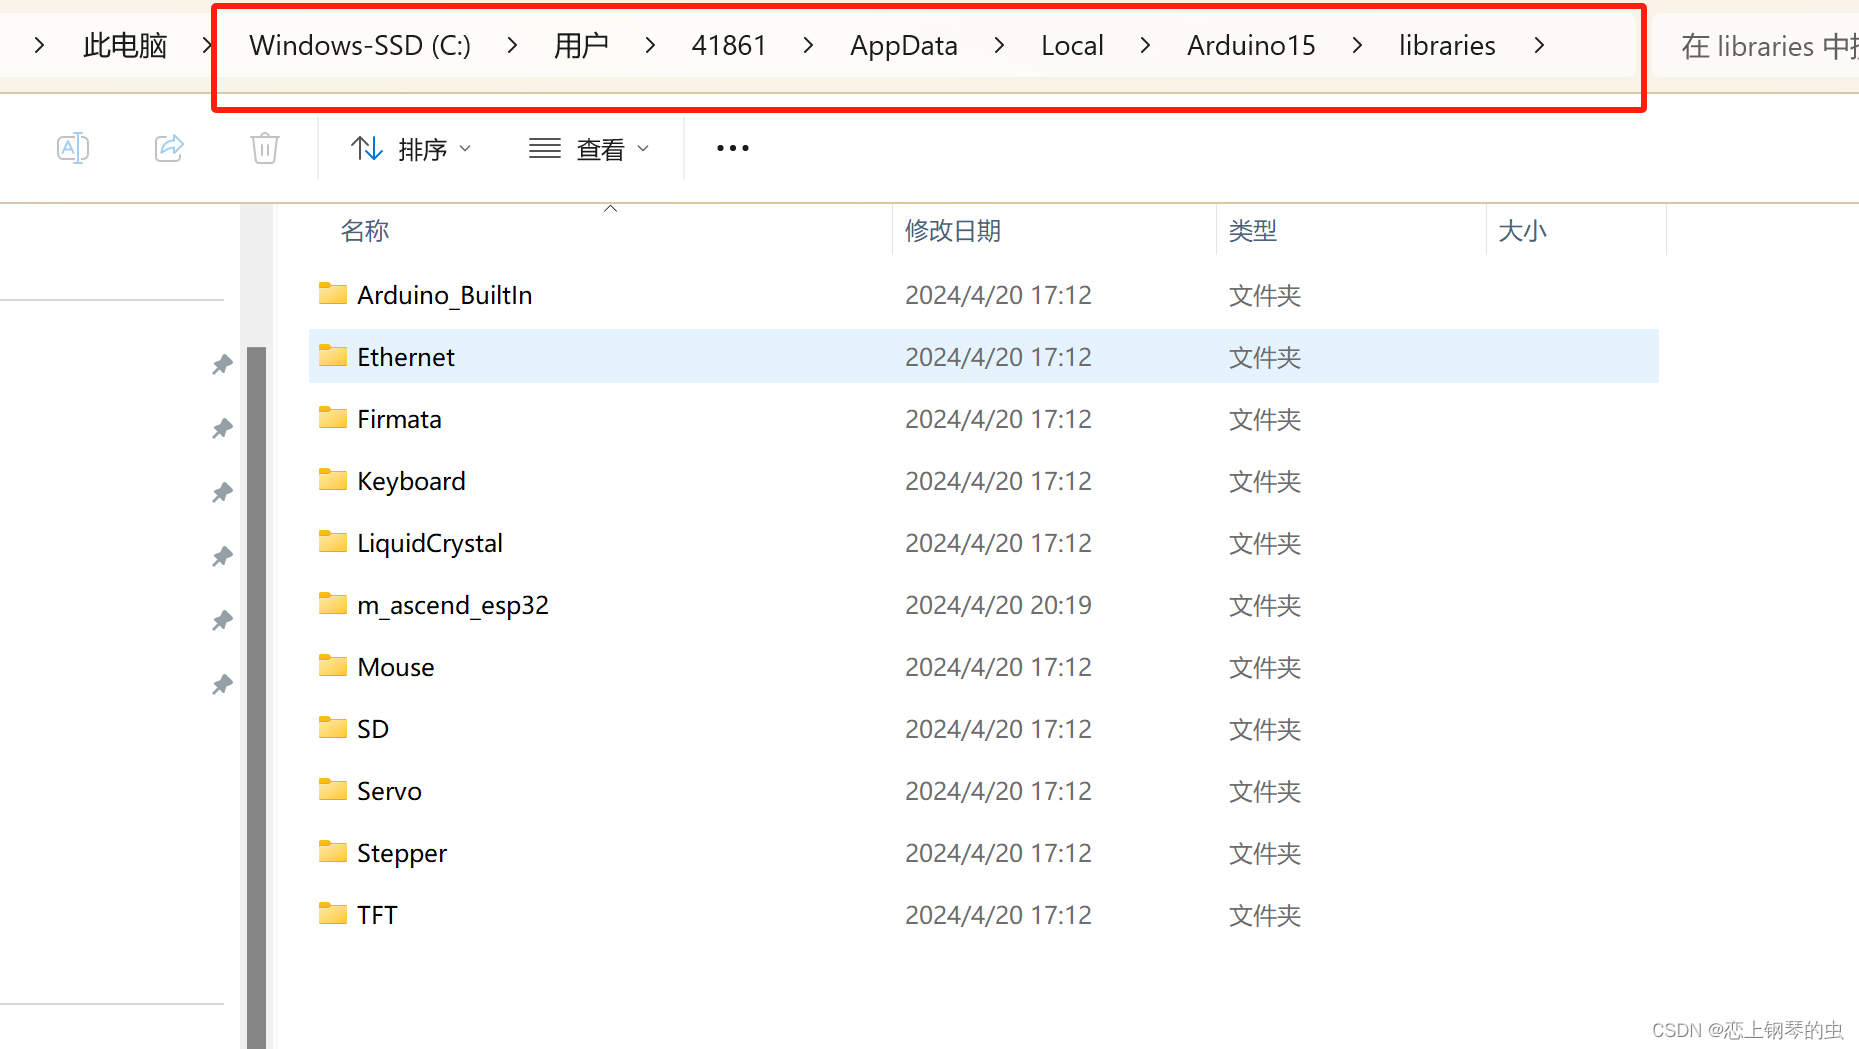Select the SD folder icon
This screenshot has width=1859, height=1049.
click(333, 727)
